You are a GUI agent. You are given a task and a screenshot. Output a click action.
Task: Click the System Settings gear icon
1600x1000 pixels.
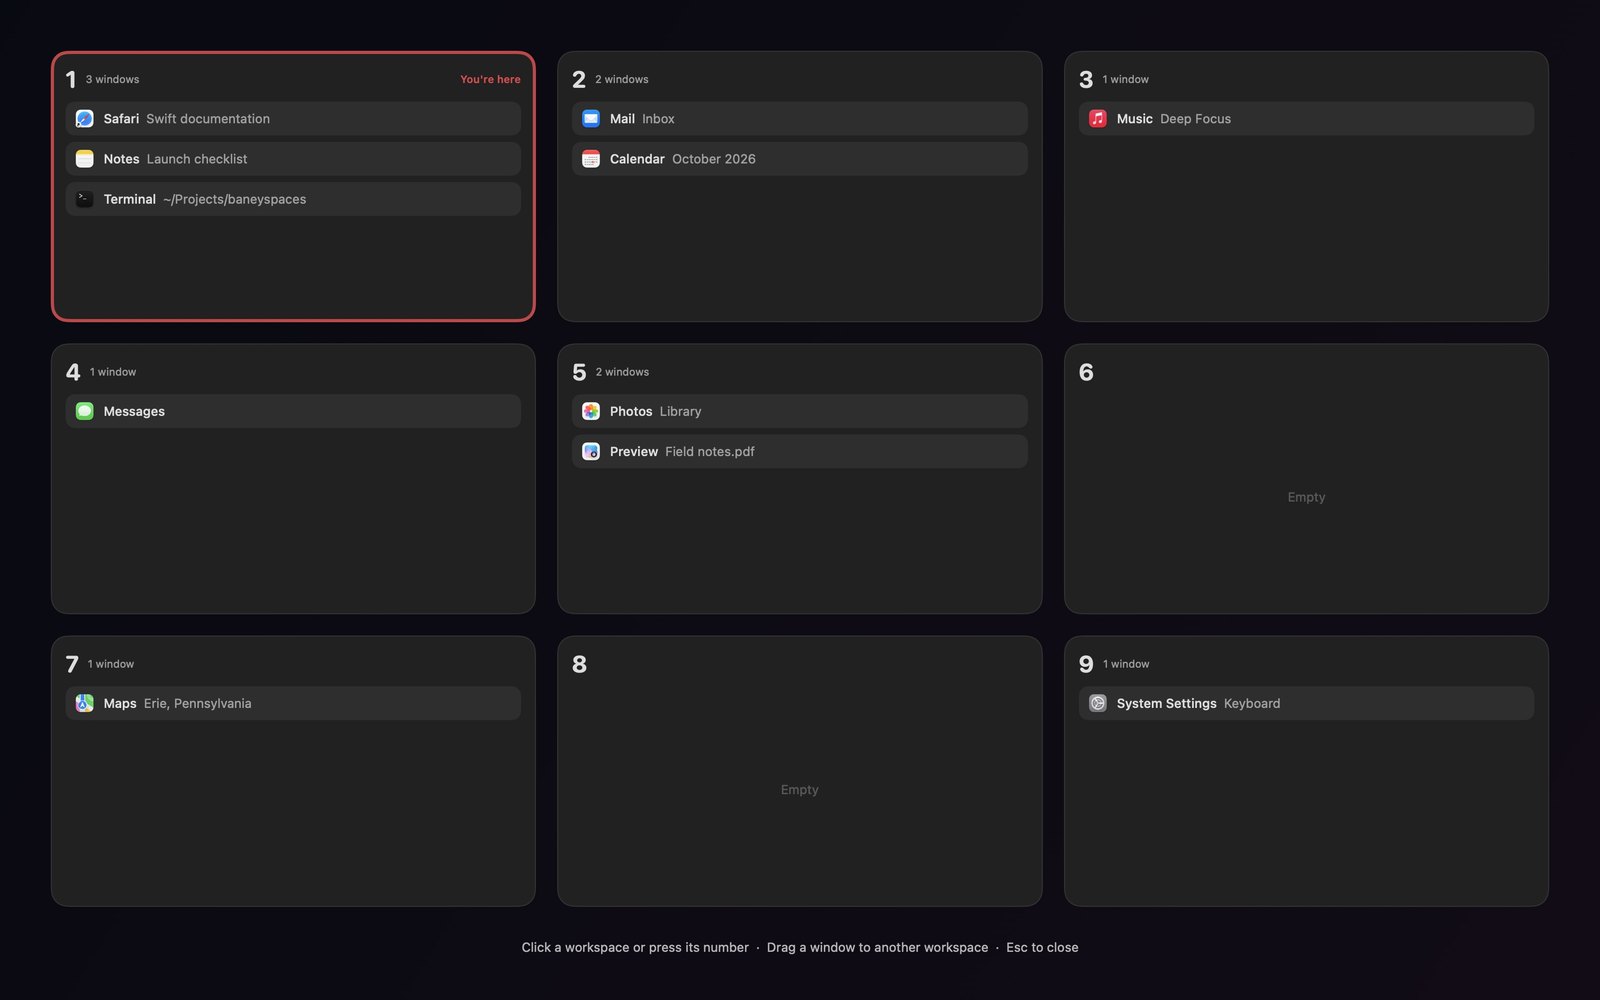pos(1098,704)
